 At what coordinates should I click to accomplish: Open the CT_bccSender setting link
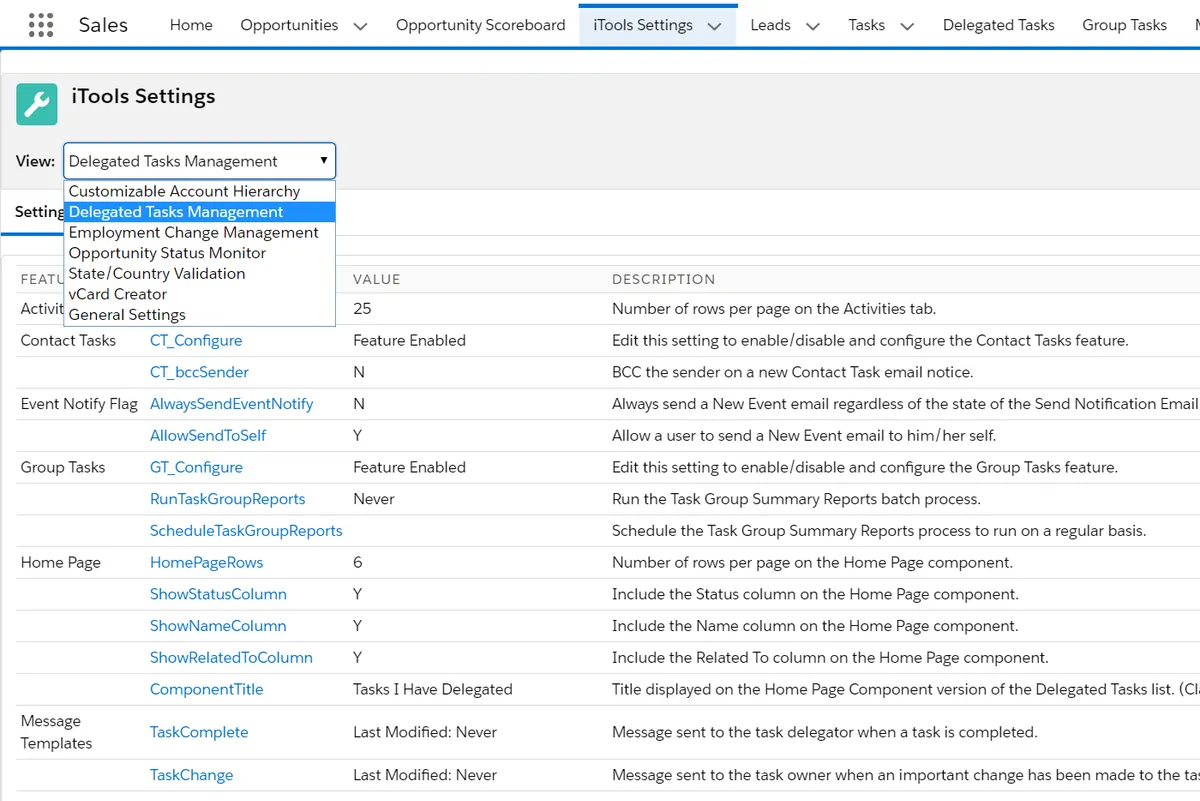199,372
